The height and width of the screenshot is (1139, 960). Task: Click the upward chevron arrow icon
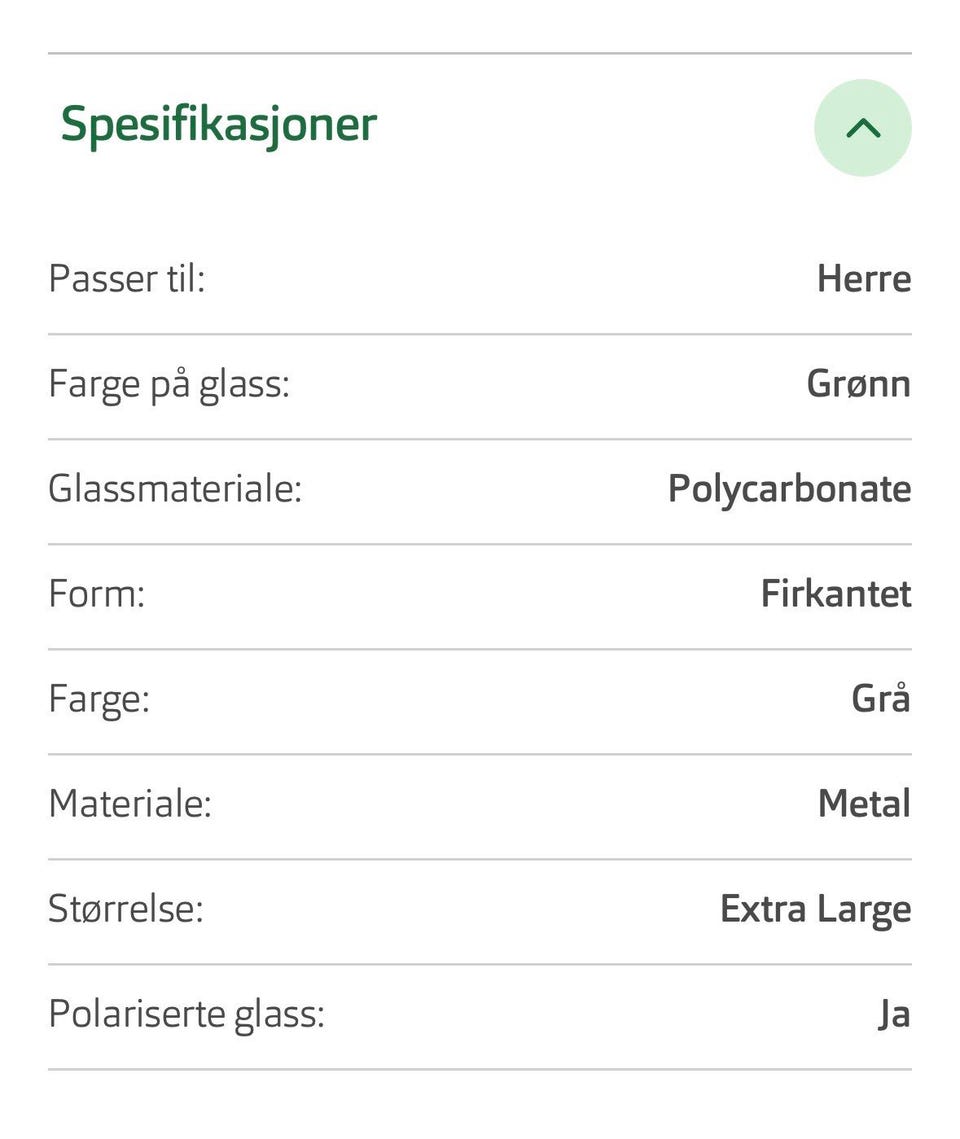[863, 129]
